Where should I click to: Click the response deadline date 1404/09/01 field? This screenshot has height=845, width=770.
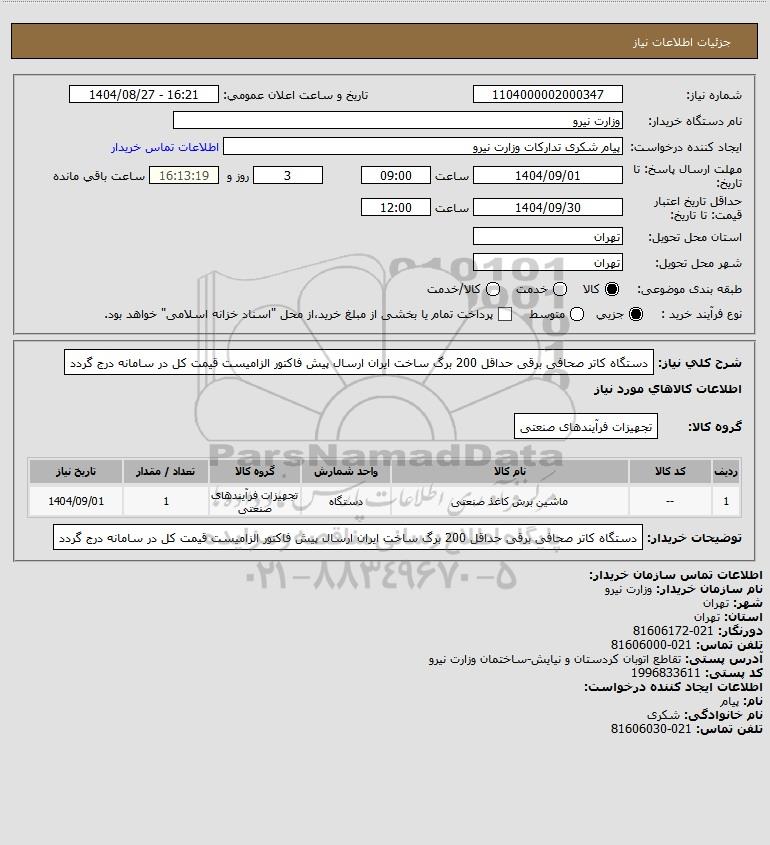[547, 176]
